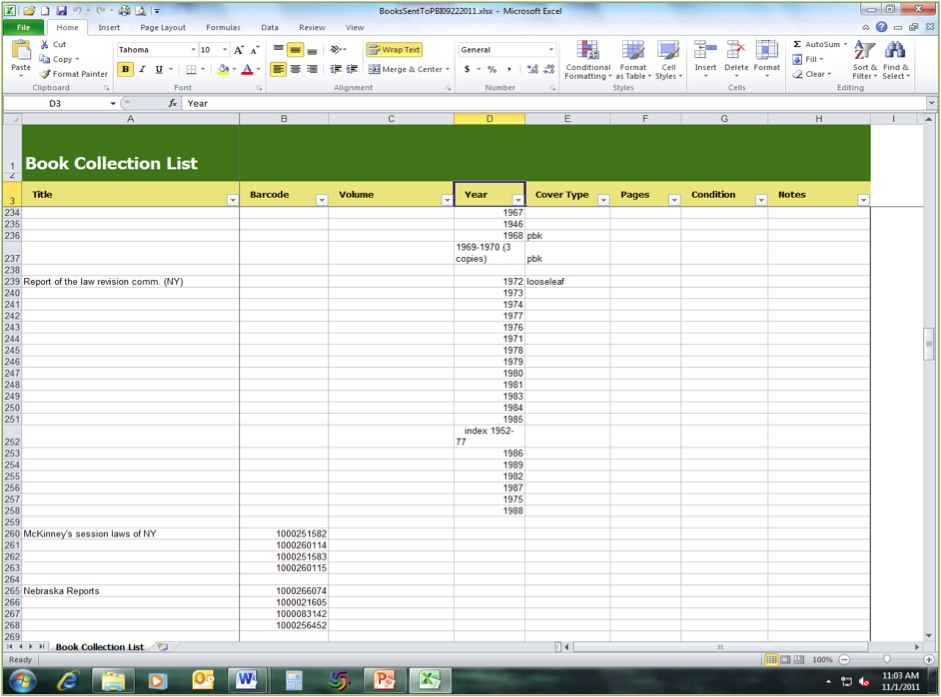The width and height of the screenshot is (941, 697).
Task: Click the Insert cells icon
Action: [705, 52]
